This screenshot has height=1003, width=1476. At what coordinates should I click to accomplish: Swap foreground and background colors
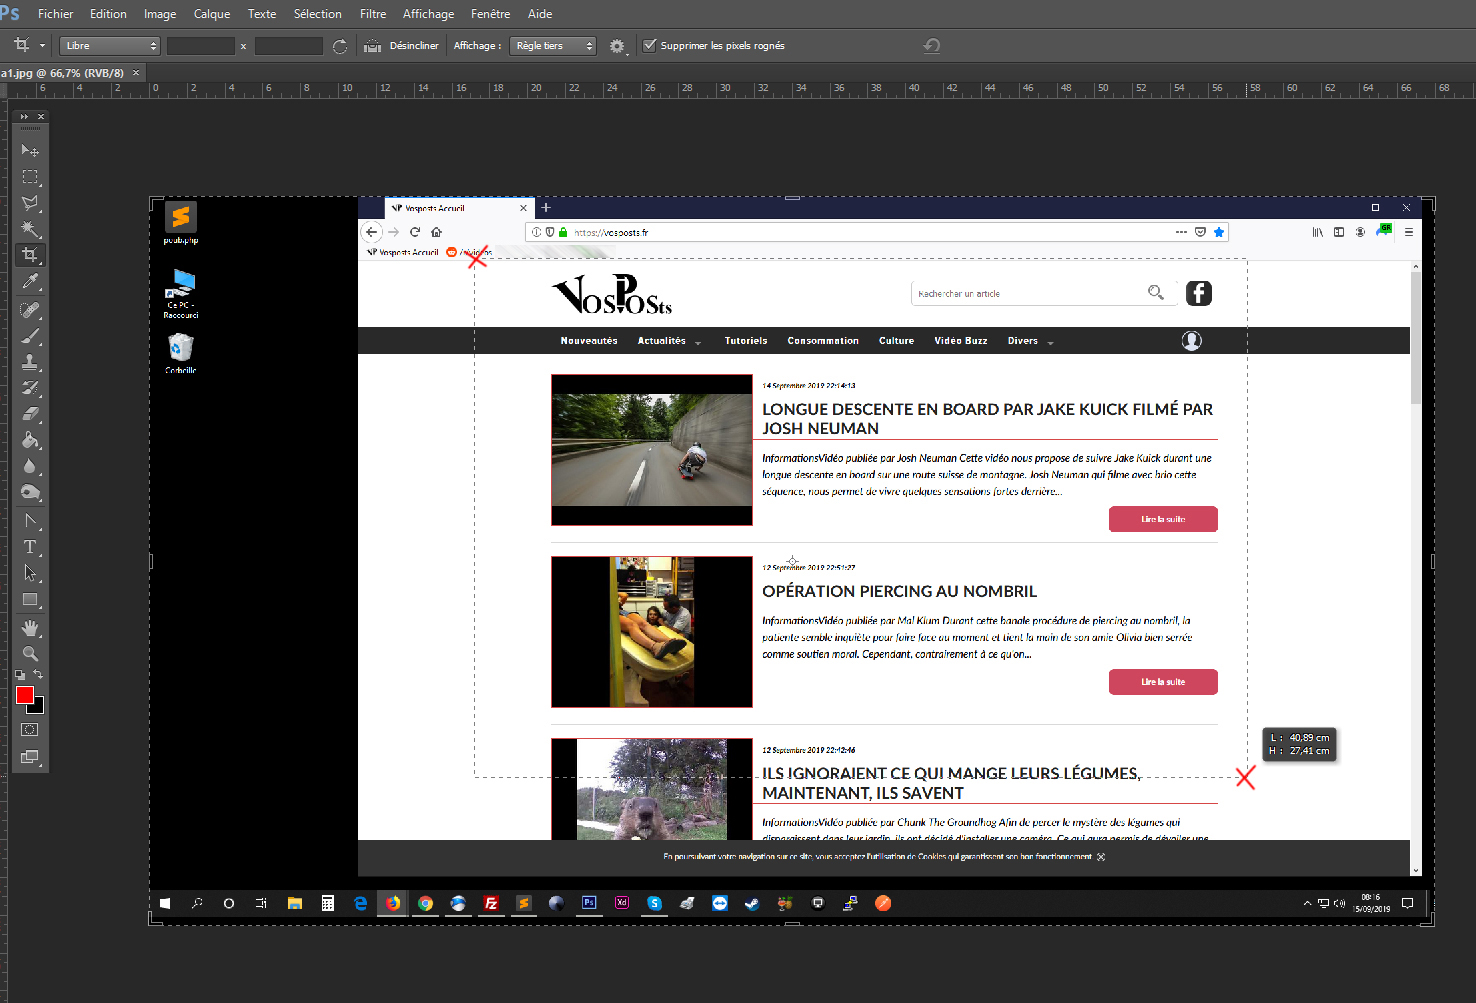(x=38, y=675)
